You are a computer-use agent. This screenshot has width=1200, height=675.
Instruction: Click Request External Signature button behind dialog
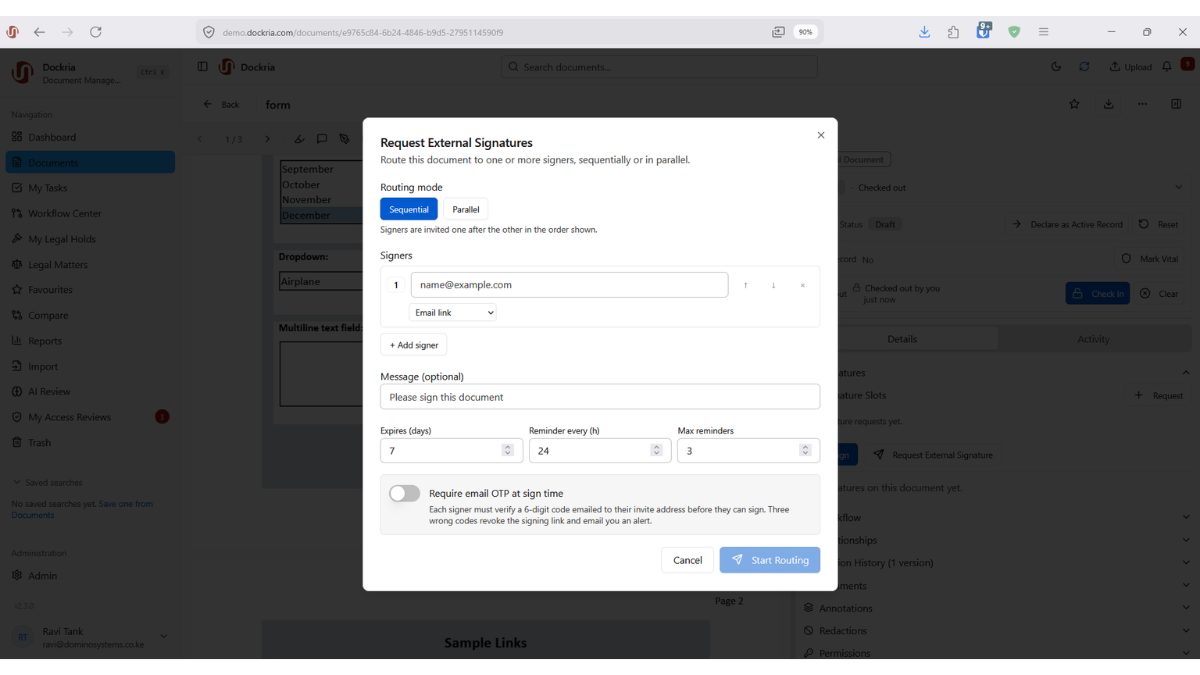[933, 455]
